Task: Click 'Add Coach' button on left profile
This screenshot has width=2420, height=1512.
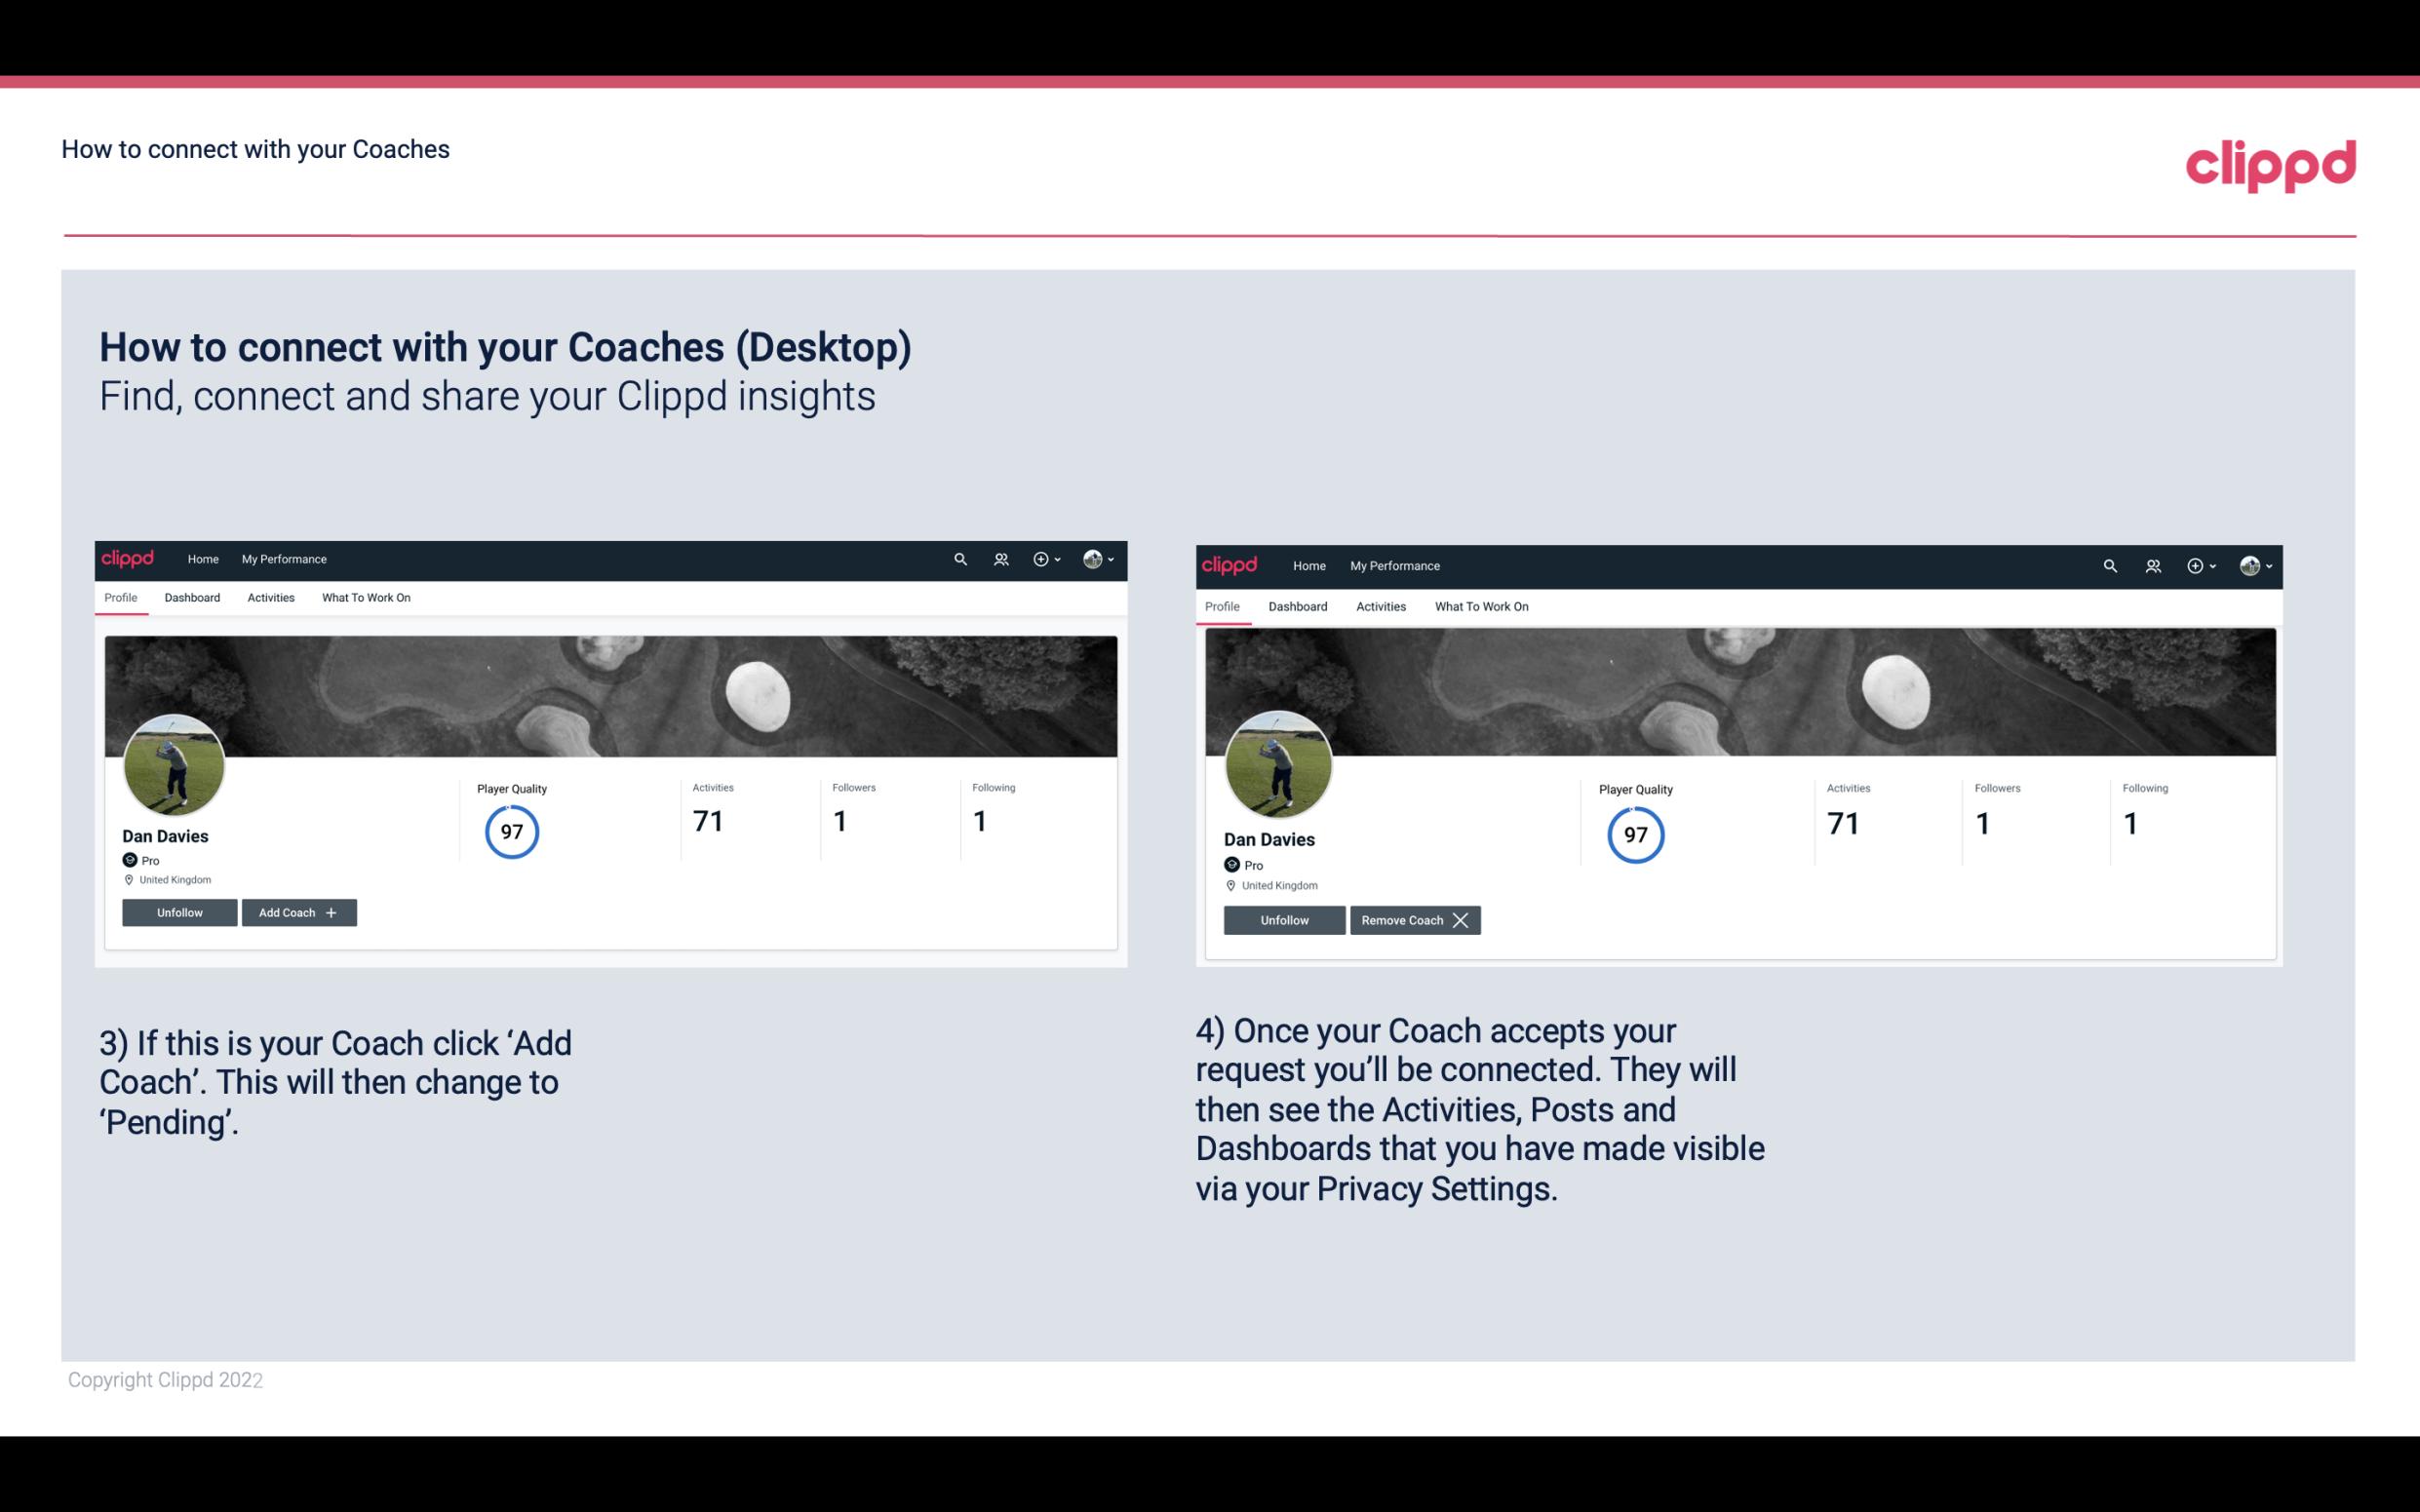Action: point(298,911)
